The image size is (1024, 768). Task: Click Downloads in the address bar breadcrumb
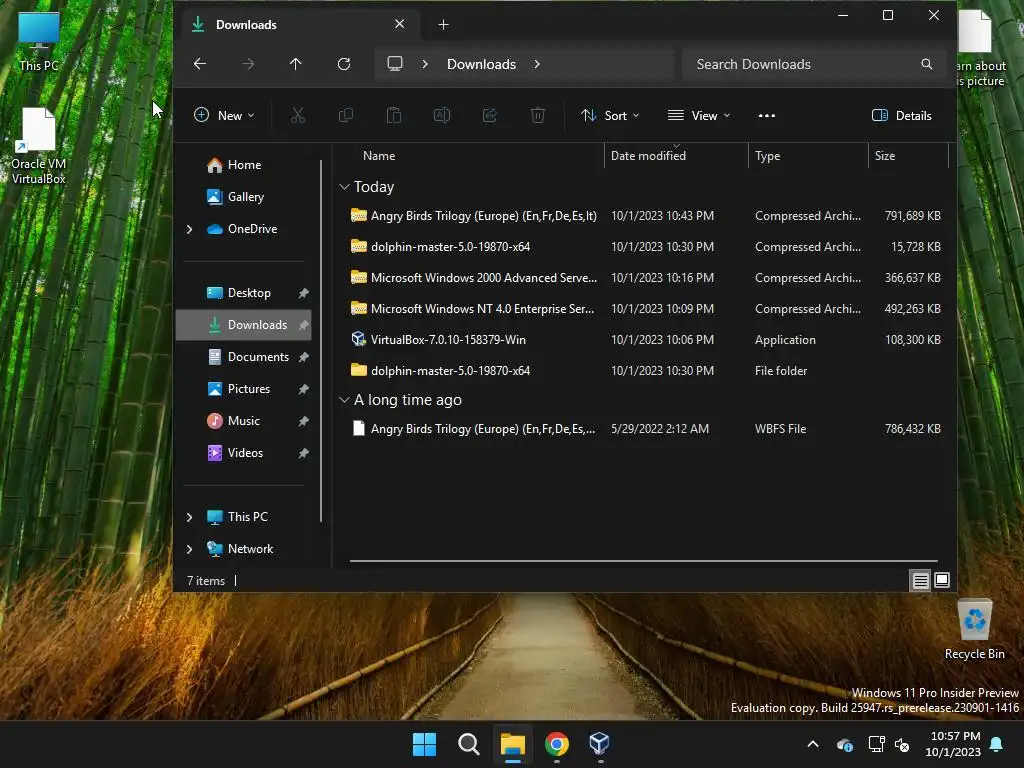click(x=481, y=64)
